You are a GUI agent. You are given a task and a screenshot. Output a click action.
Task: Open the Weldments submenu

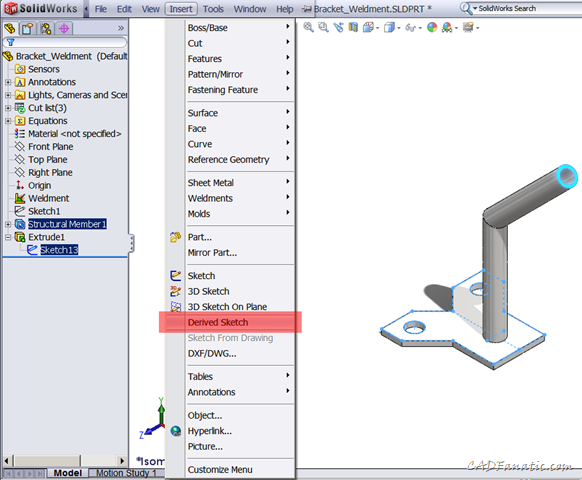click(x=230, y=198)
